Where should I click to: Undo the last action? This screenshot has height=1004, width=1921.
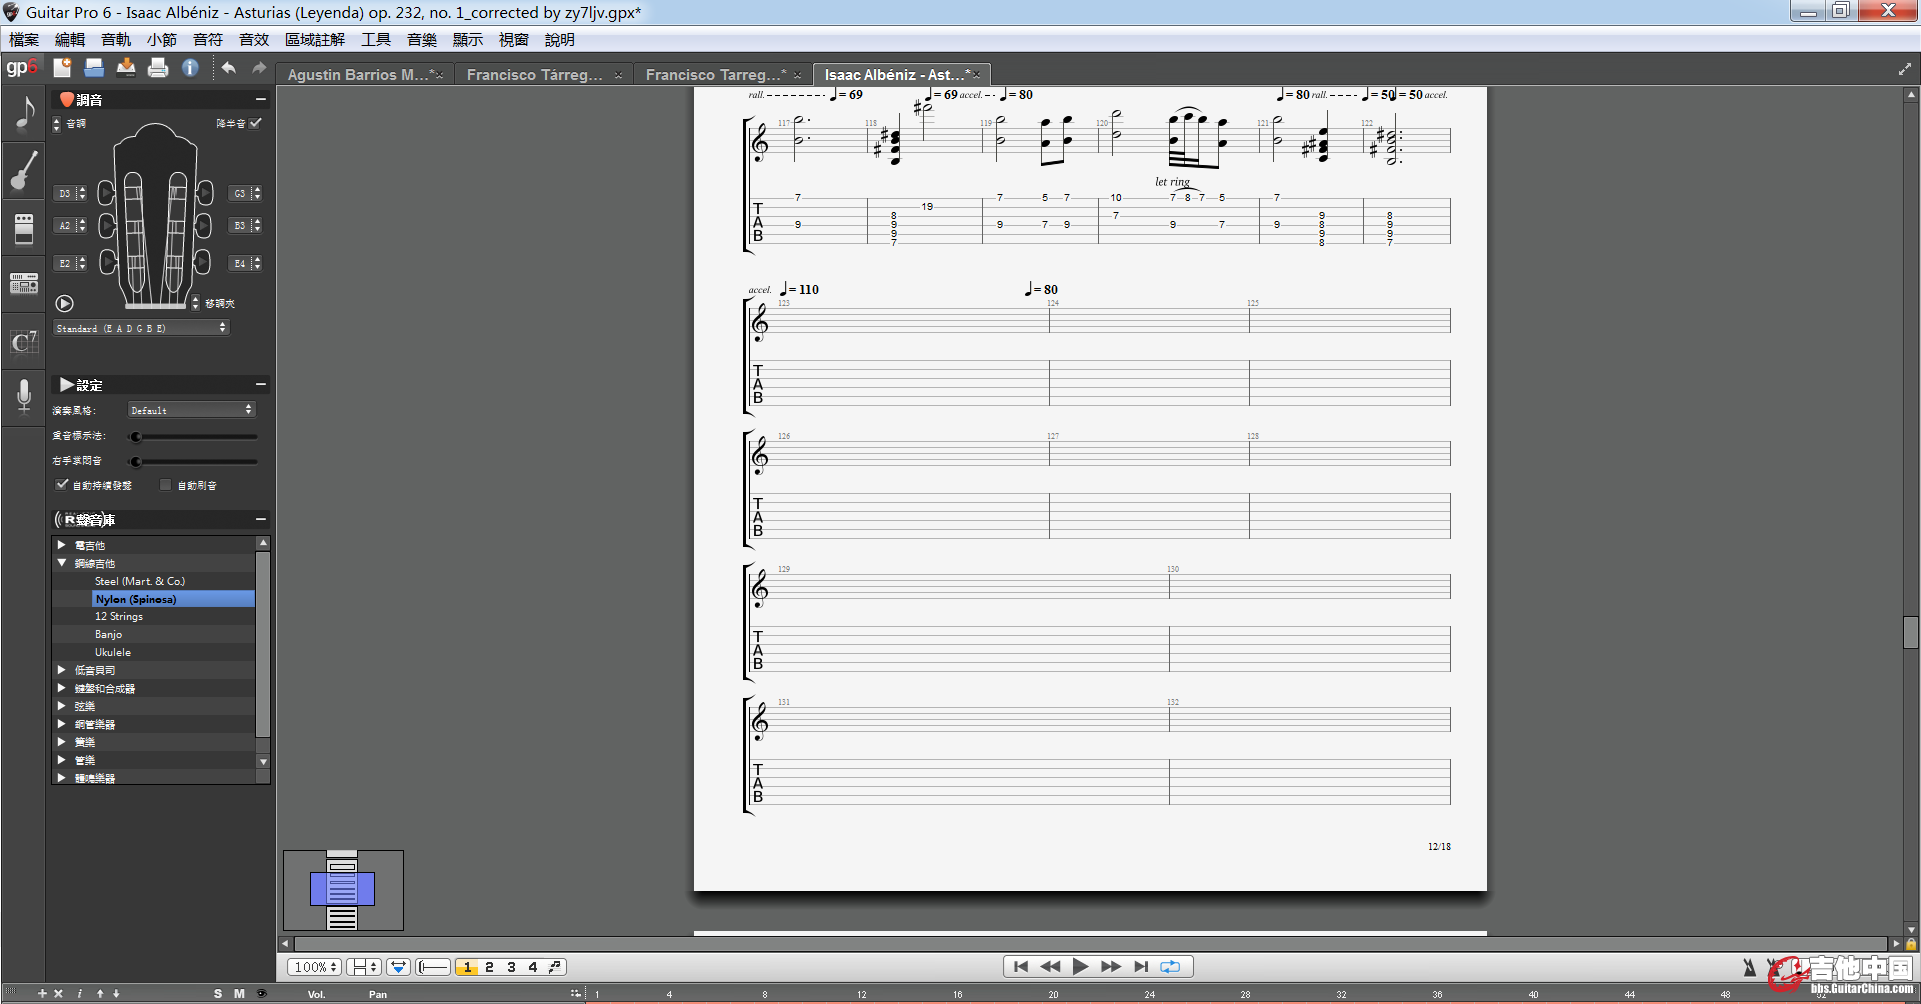[229, 67]
